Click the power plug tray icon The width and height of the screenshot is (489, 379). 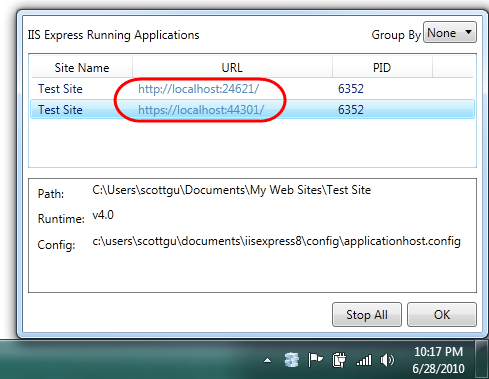click(339, 360)
